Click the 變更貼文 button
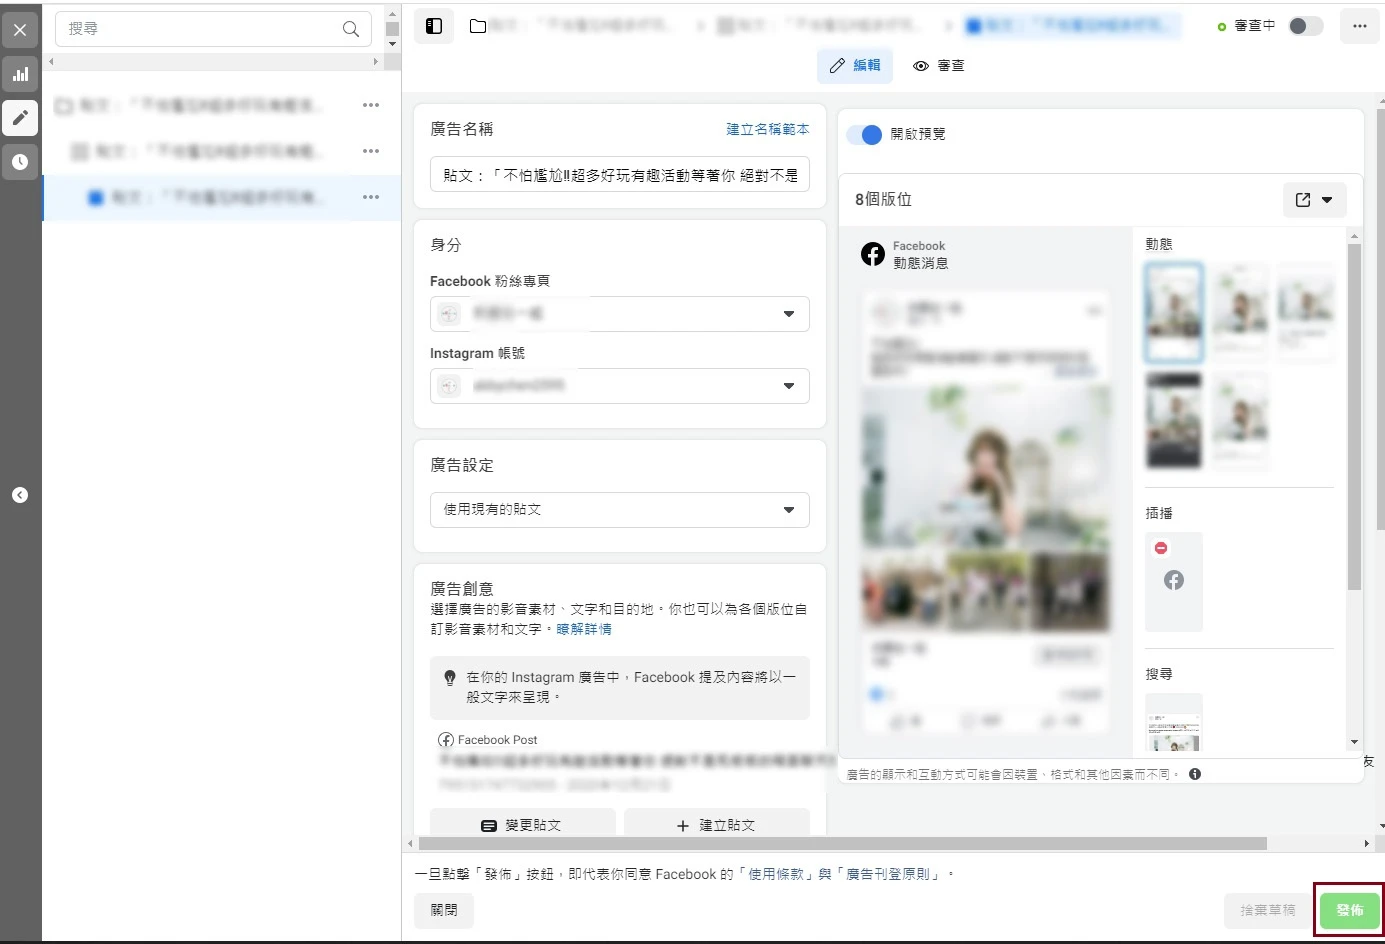 coord(522,825)
